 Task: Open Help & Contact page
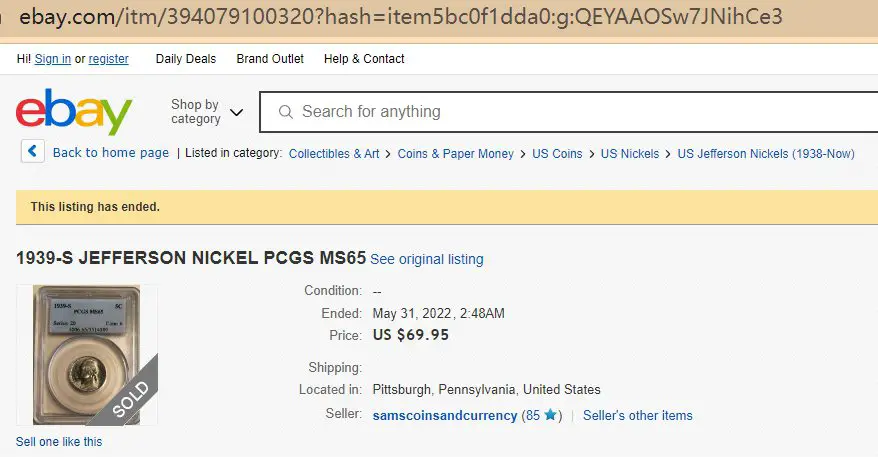click(x=364, y=59)
